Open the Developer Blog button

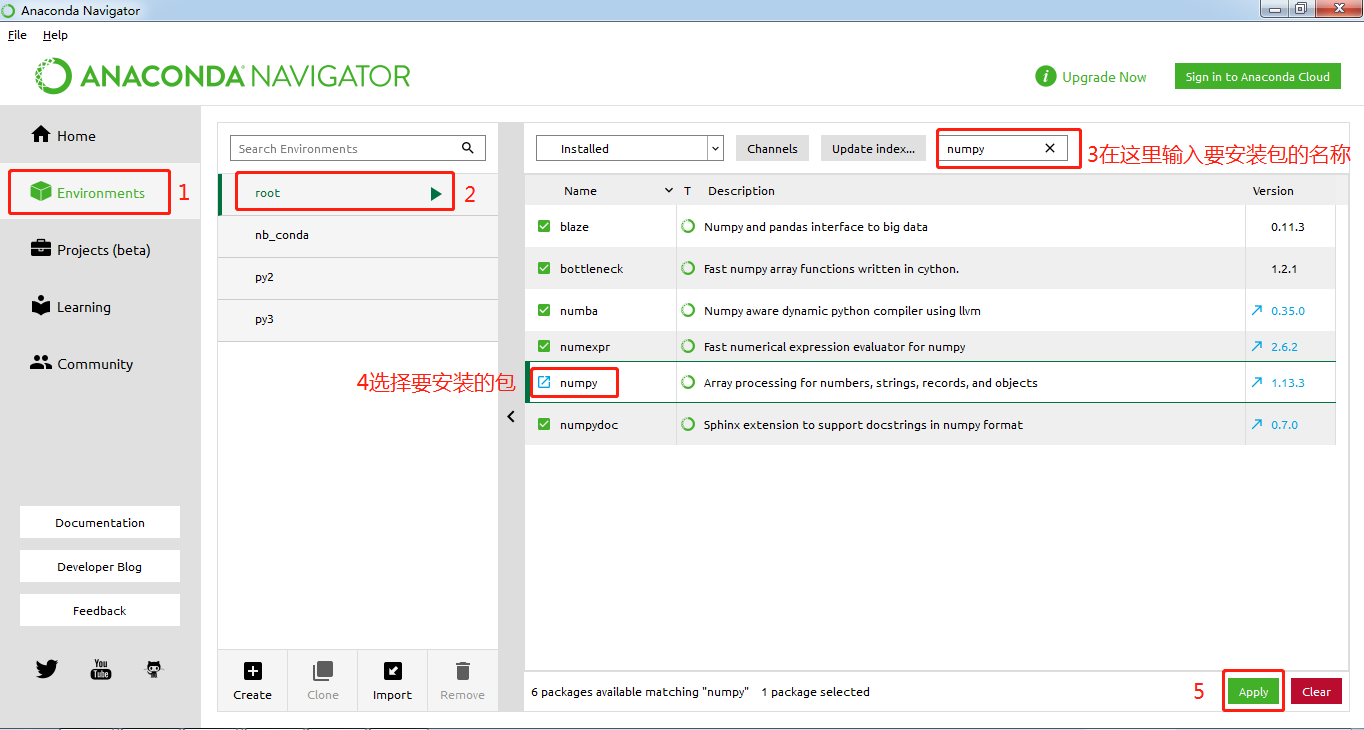(x=100, y=566)
